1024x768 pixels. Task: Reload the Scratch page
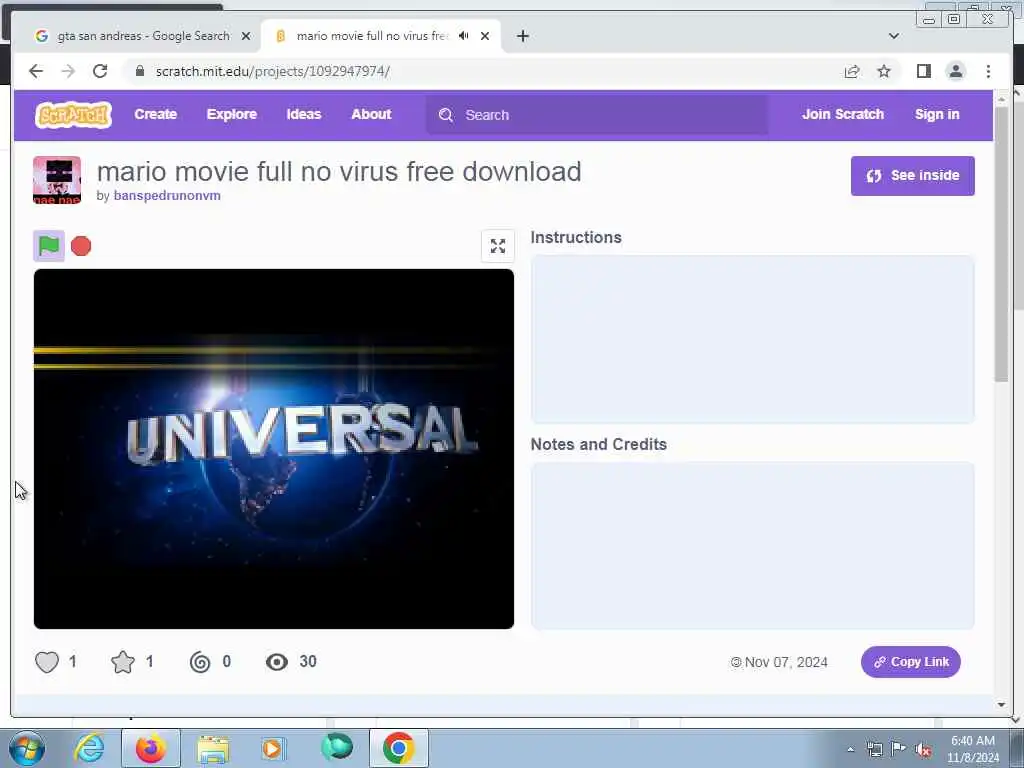click(100, 71)
